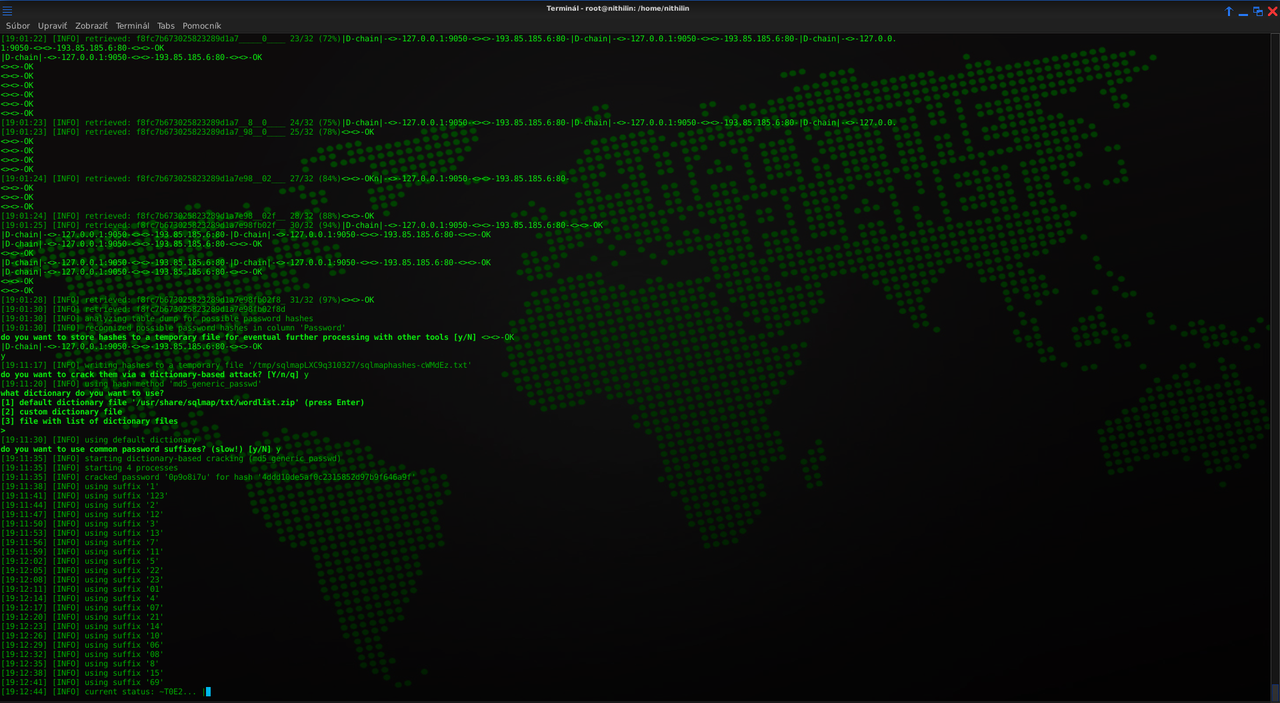Open the window menu hamburger icon
1280x703 pixels.
pos(8,10)
